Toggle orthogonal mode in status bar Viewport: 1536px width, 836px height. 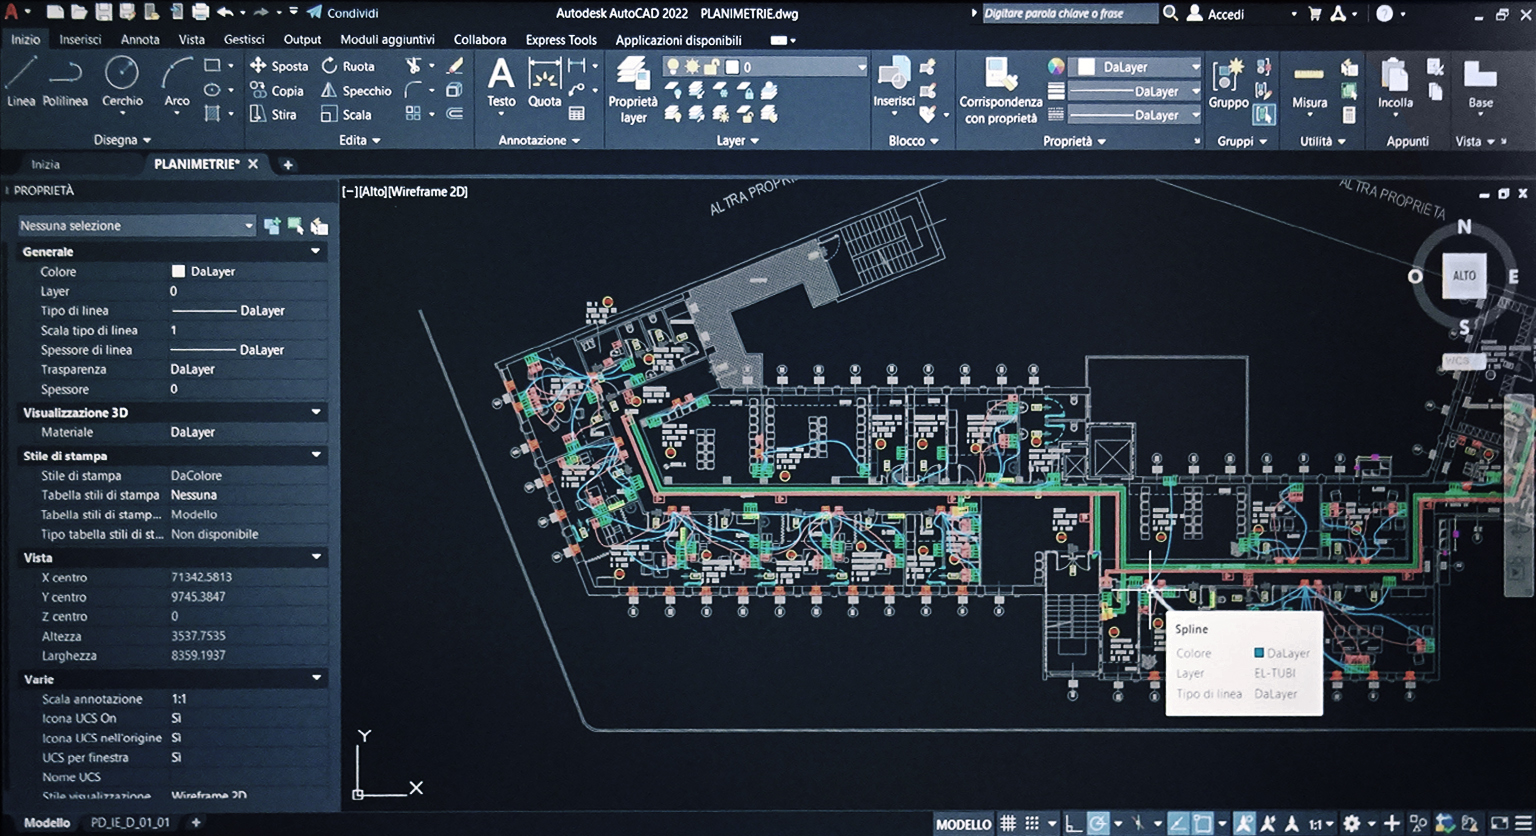click(1072, 824)
